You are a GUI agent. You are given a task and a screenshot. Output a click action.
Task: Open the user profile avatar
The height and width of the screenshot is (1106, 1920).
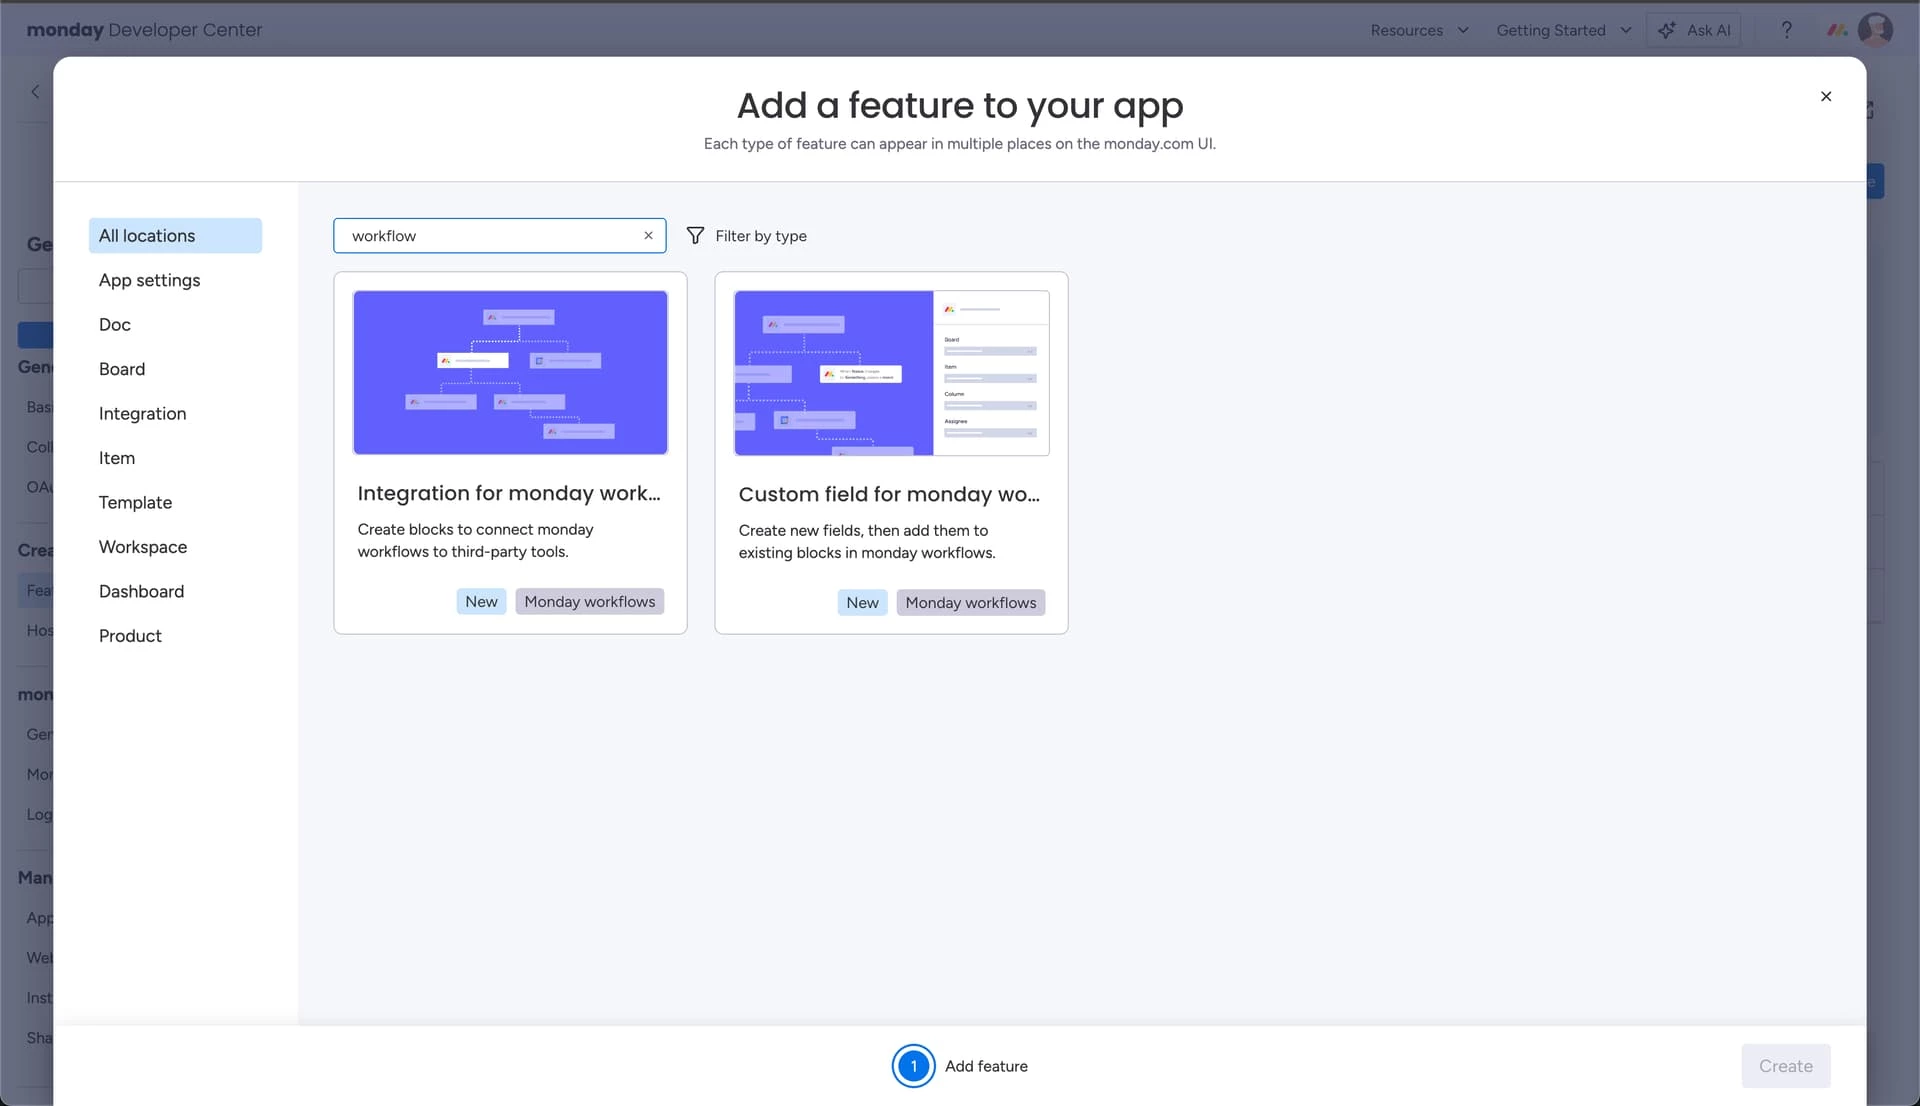pyautogui.click(x=1875, y=29)
